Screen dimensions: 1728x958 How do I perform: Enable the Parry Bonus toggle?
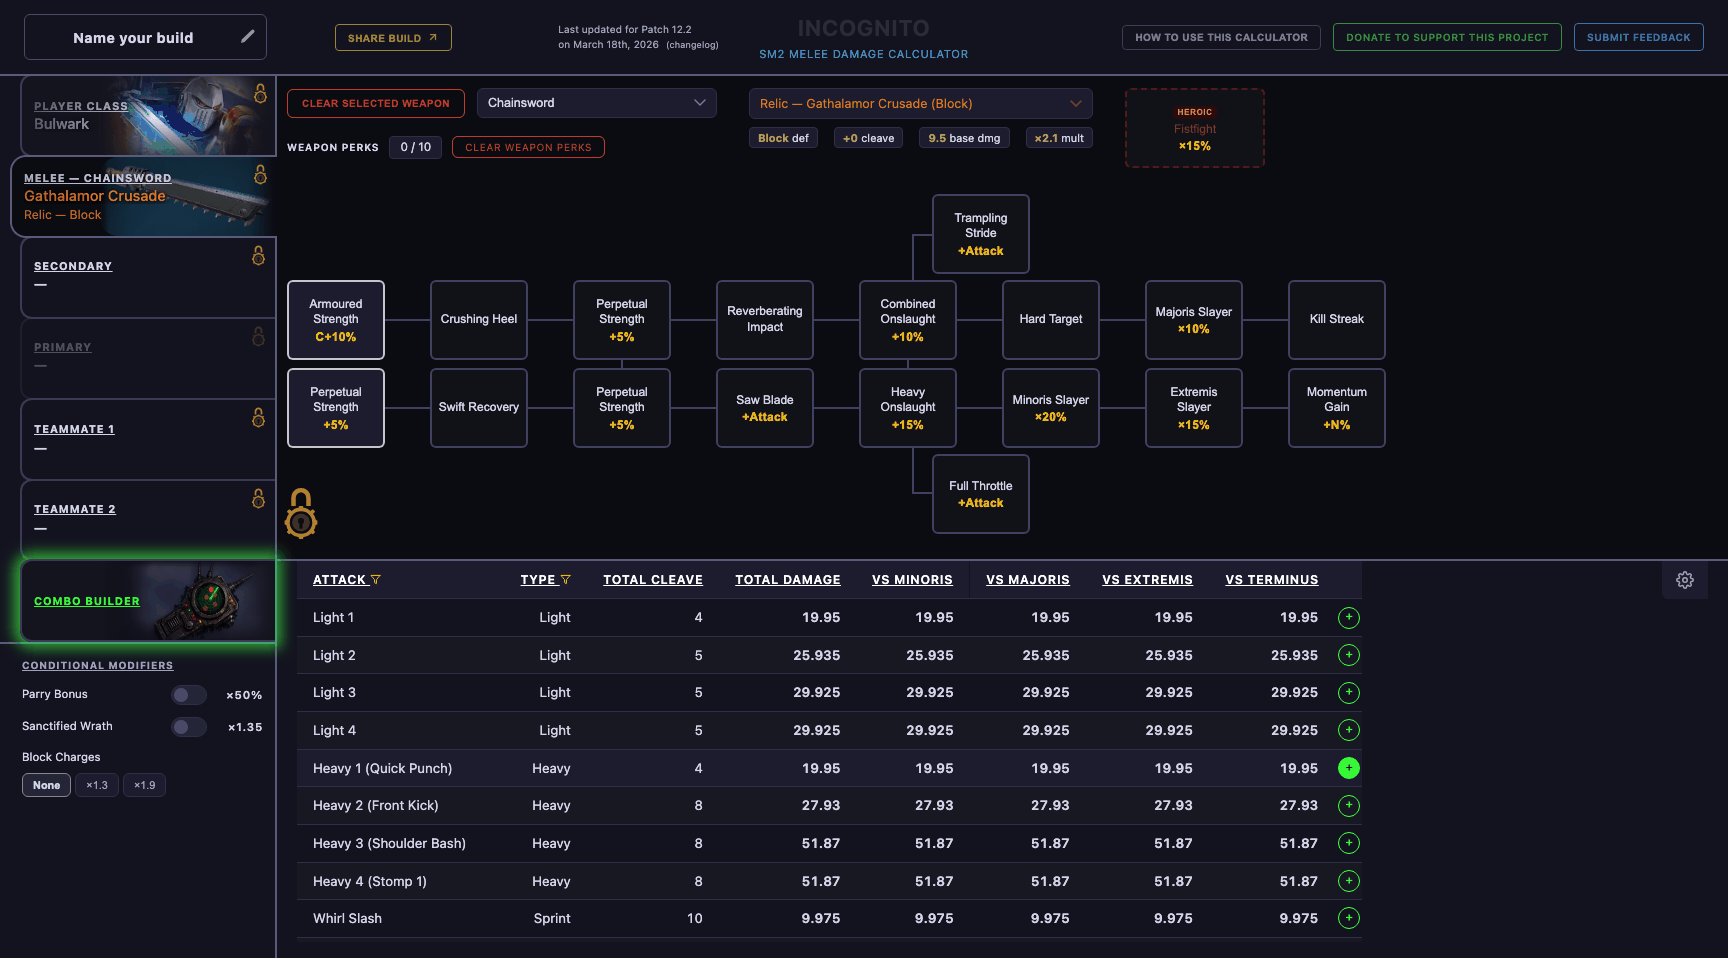pos(188,694)
